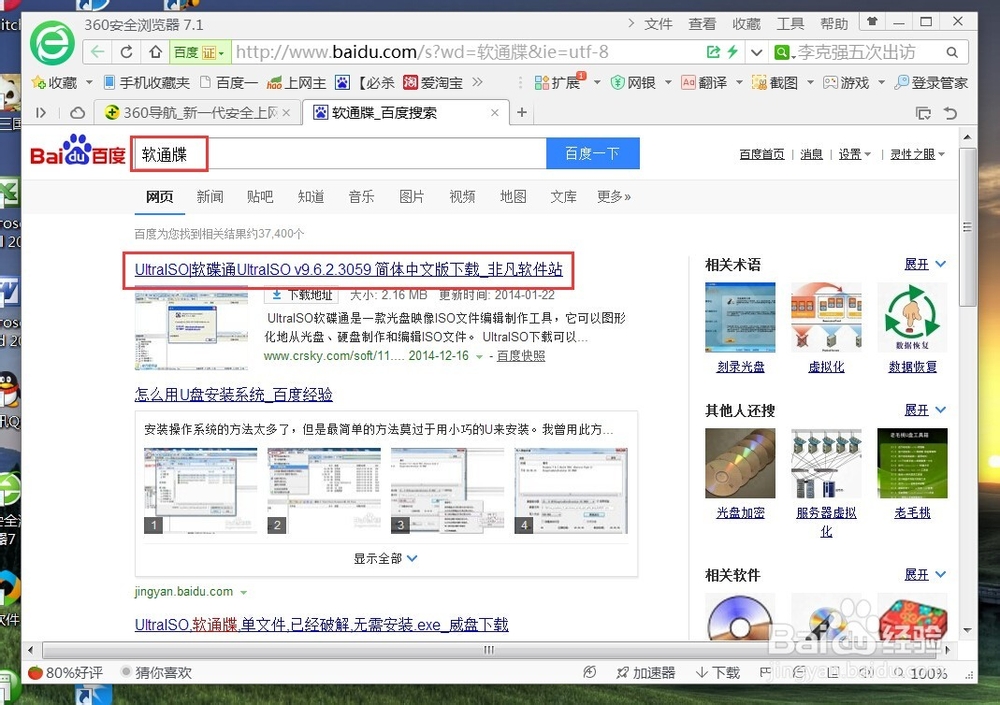Click tutorial thumbnail numbered 3
The height and width of the screenshot is (705, 1000).
click(447, 490)
